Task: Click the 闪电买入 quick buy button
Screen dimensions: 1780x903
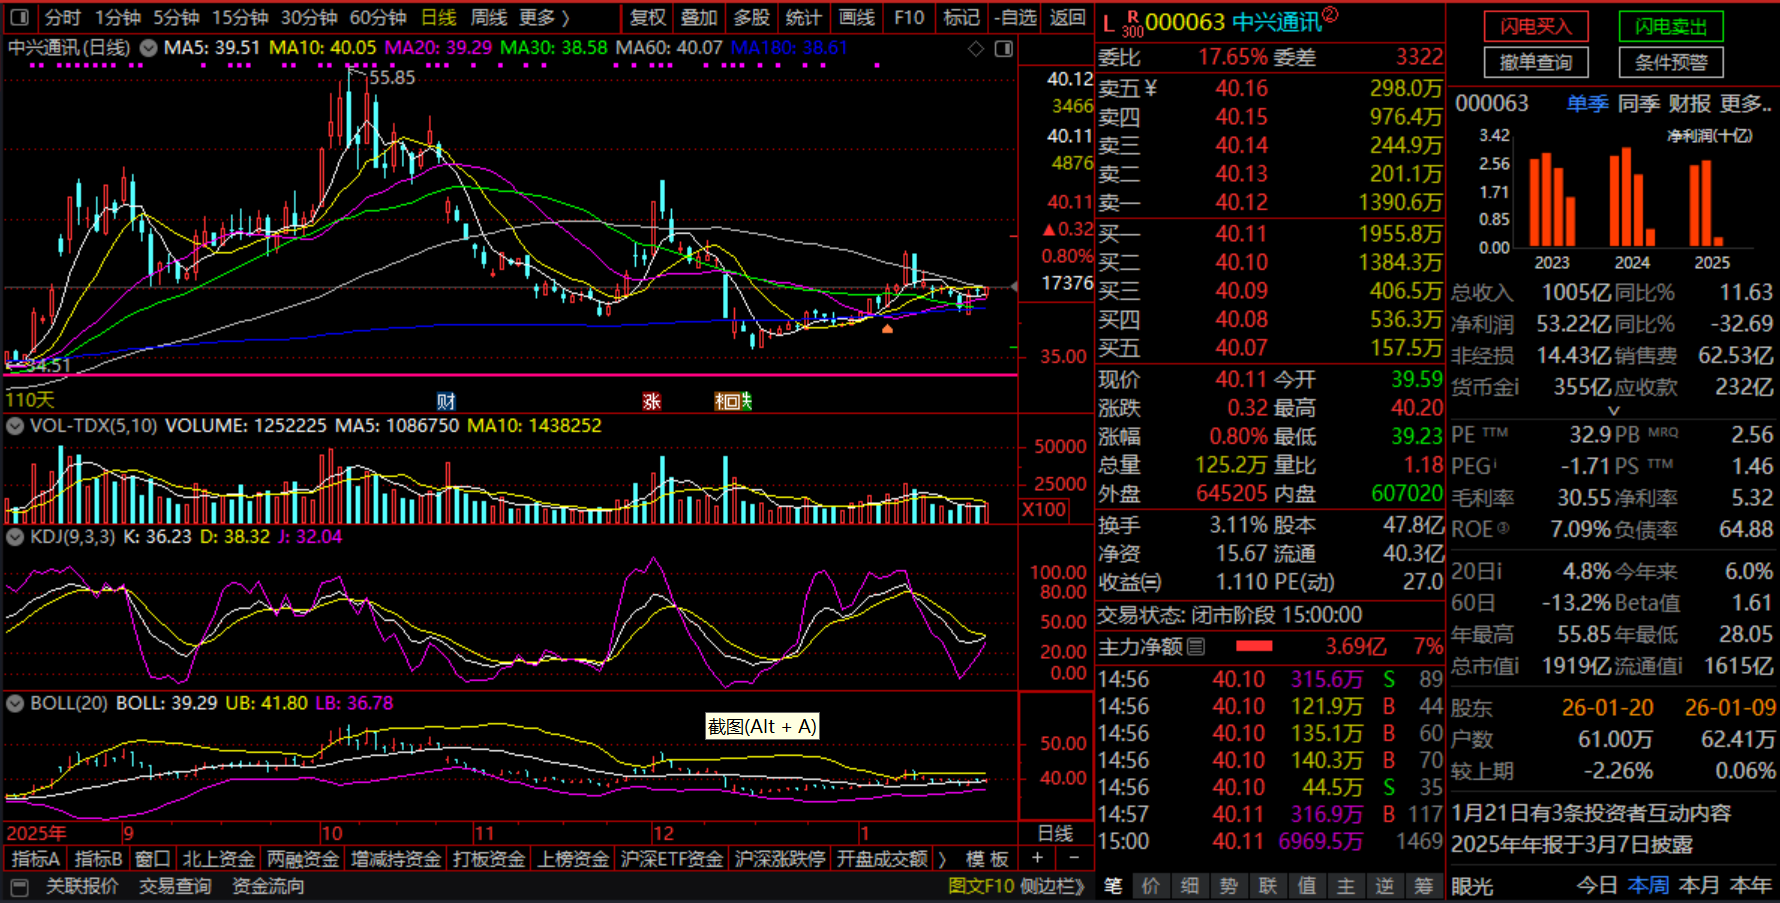Action: point(1535,27)
